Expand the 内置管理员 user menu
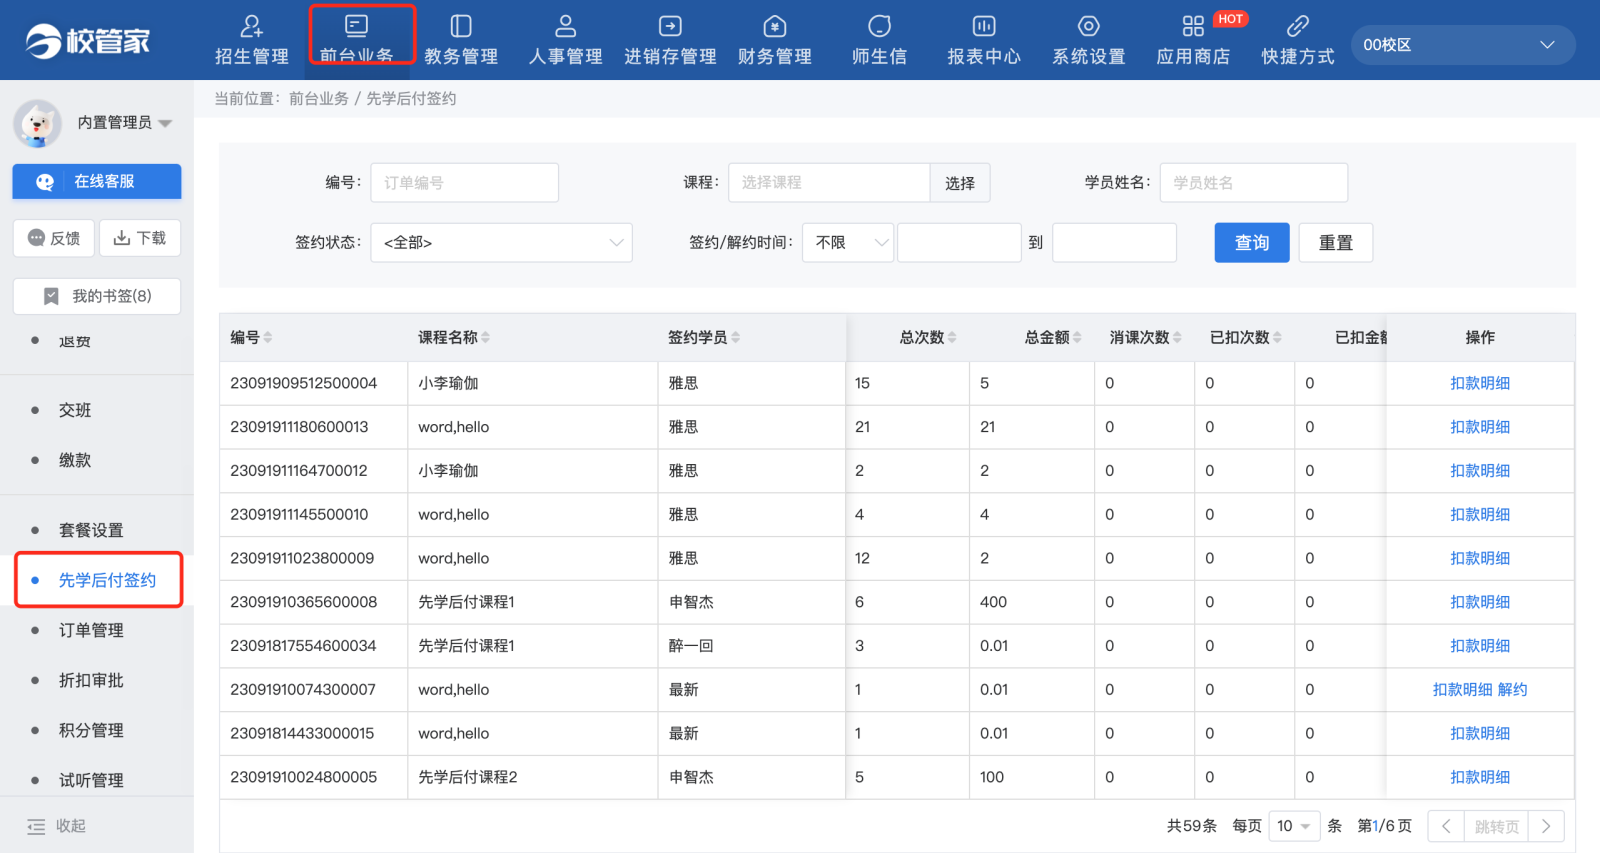 point(166,123)
